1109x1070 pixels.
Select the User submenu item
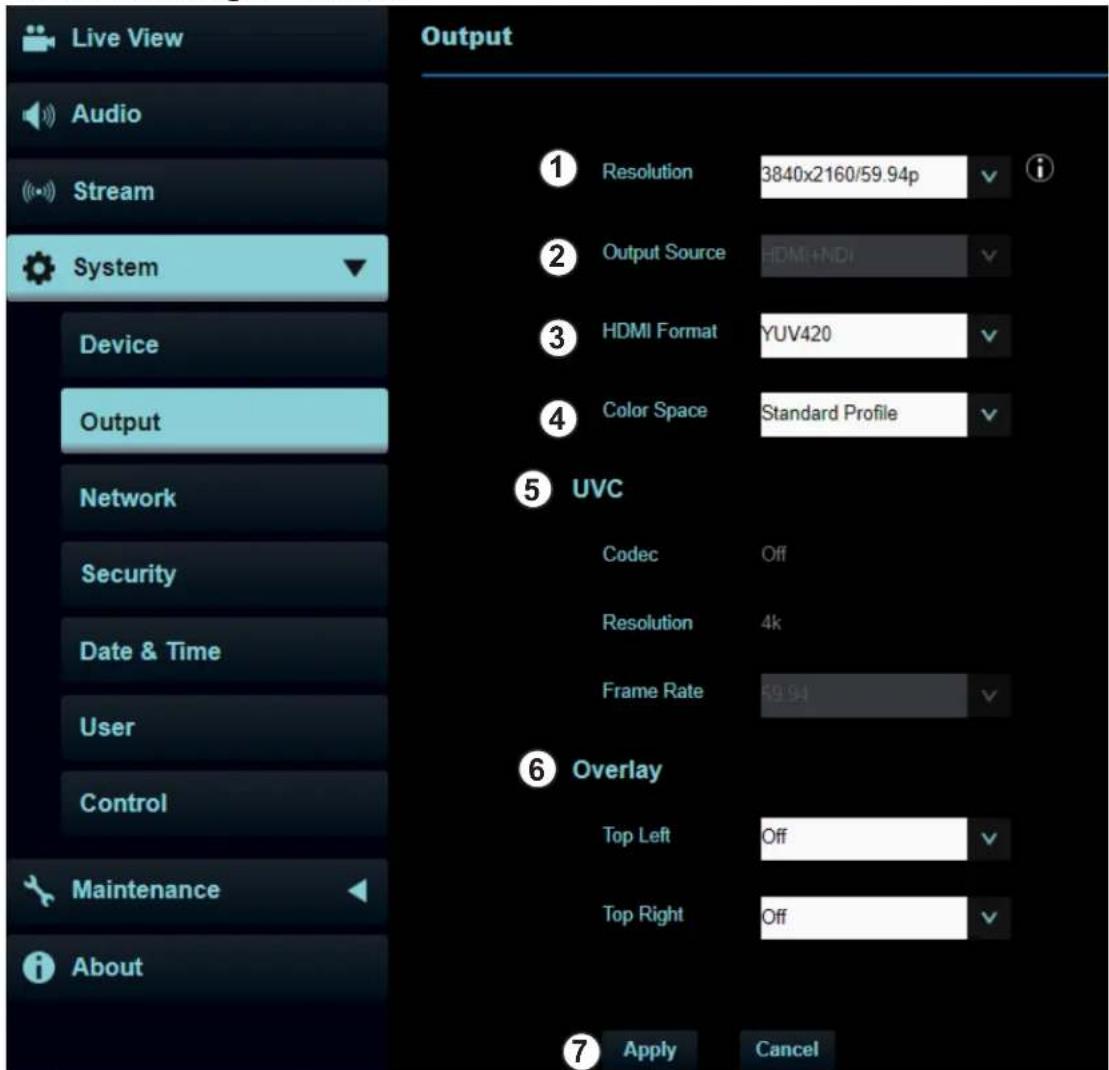[x=224, y=727]
